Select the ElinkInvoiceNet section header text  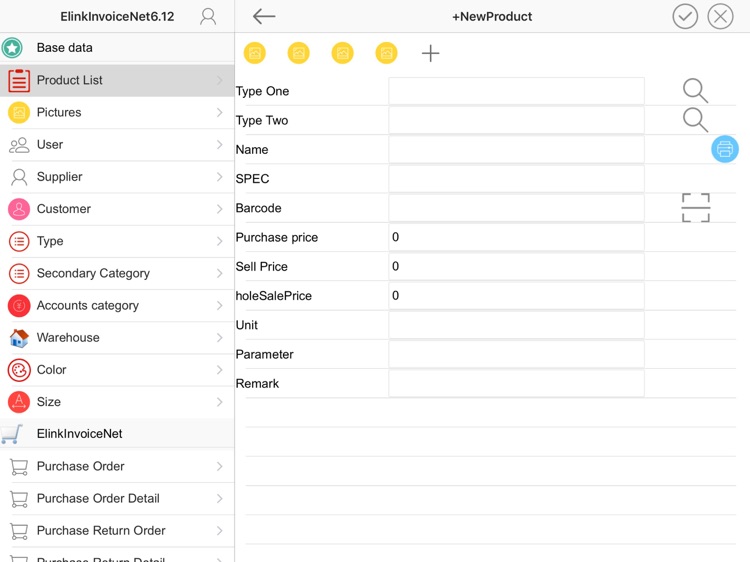coord(79,434)
